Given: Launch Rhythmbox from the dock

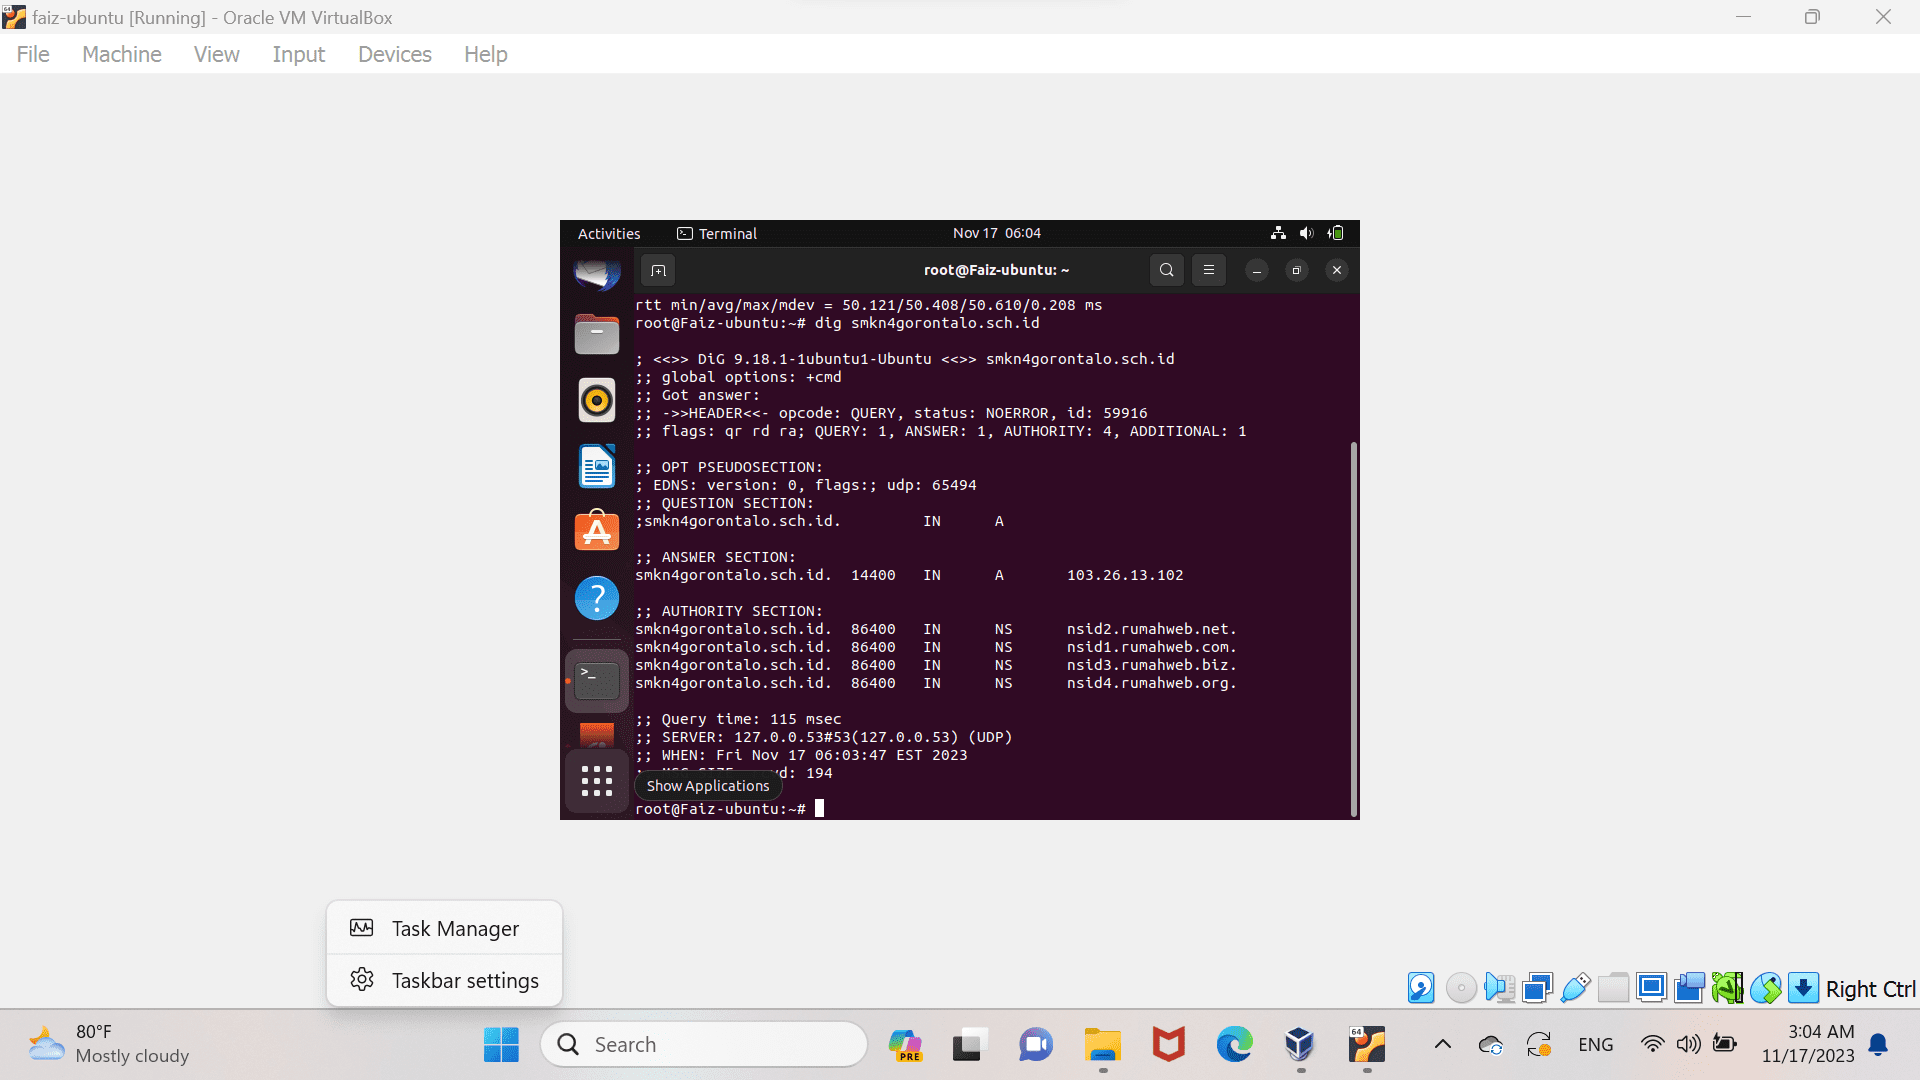Looking at the screenshot, I should coord(597,400).
